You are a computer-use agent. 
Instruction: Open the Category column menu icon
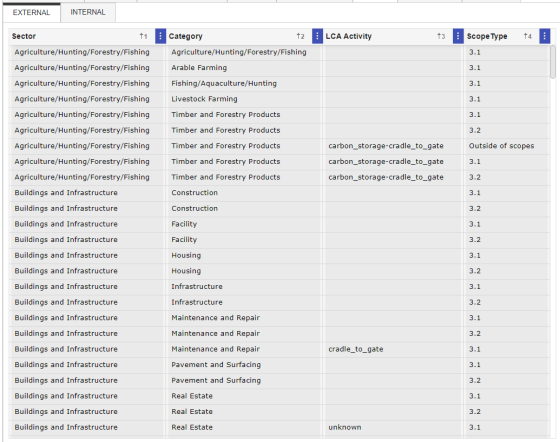pos(317,36)
